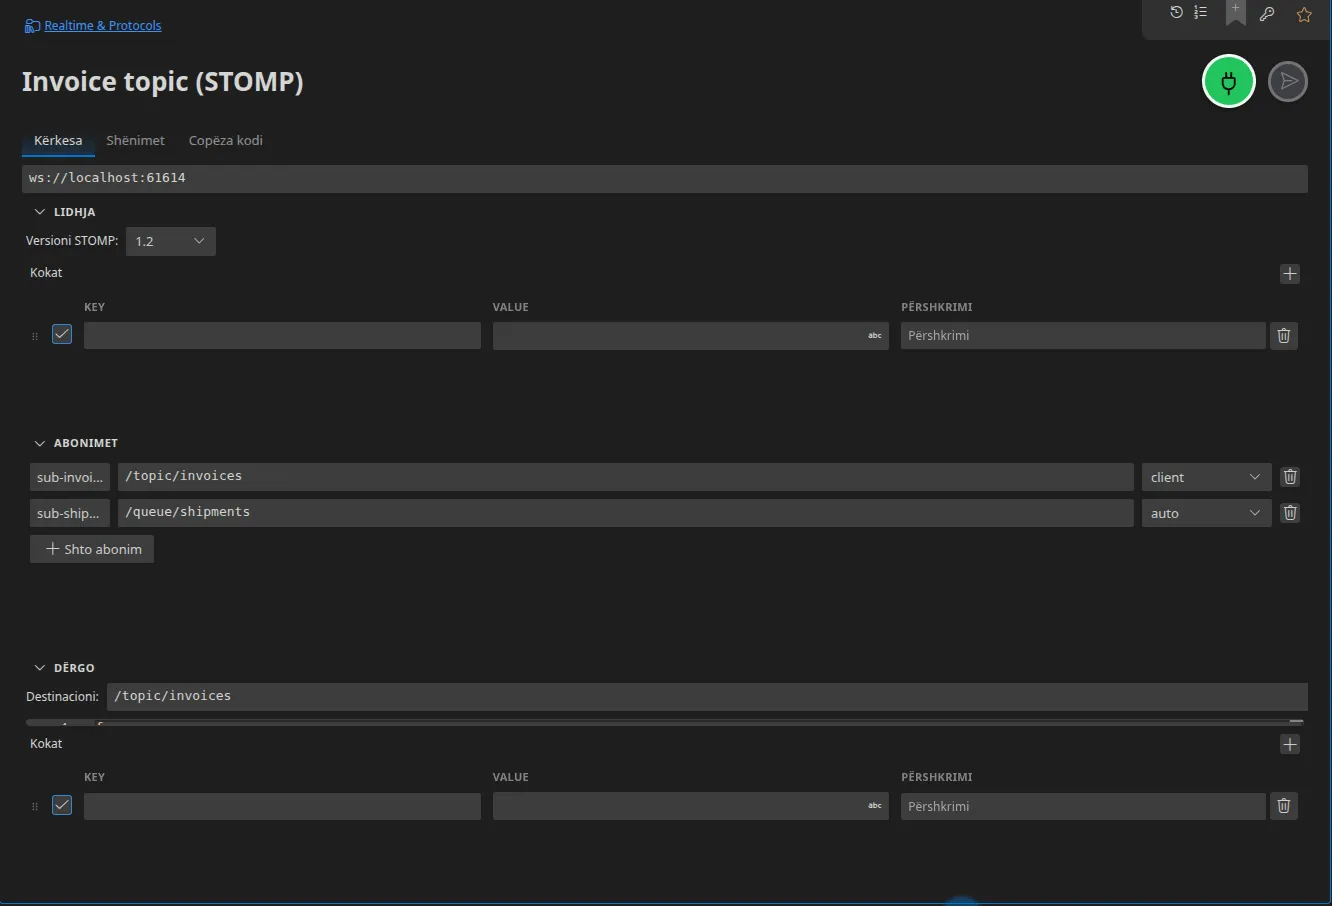Switch to the Copëza kodi tab
The height and width of the screenshot is (906, 1332).
226,141
